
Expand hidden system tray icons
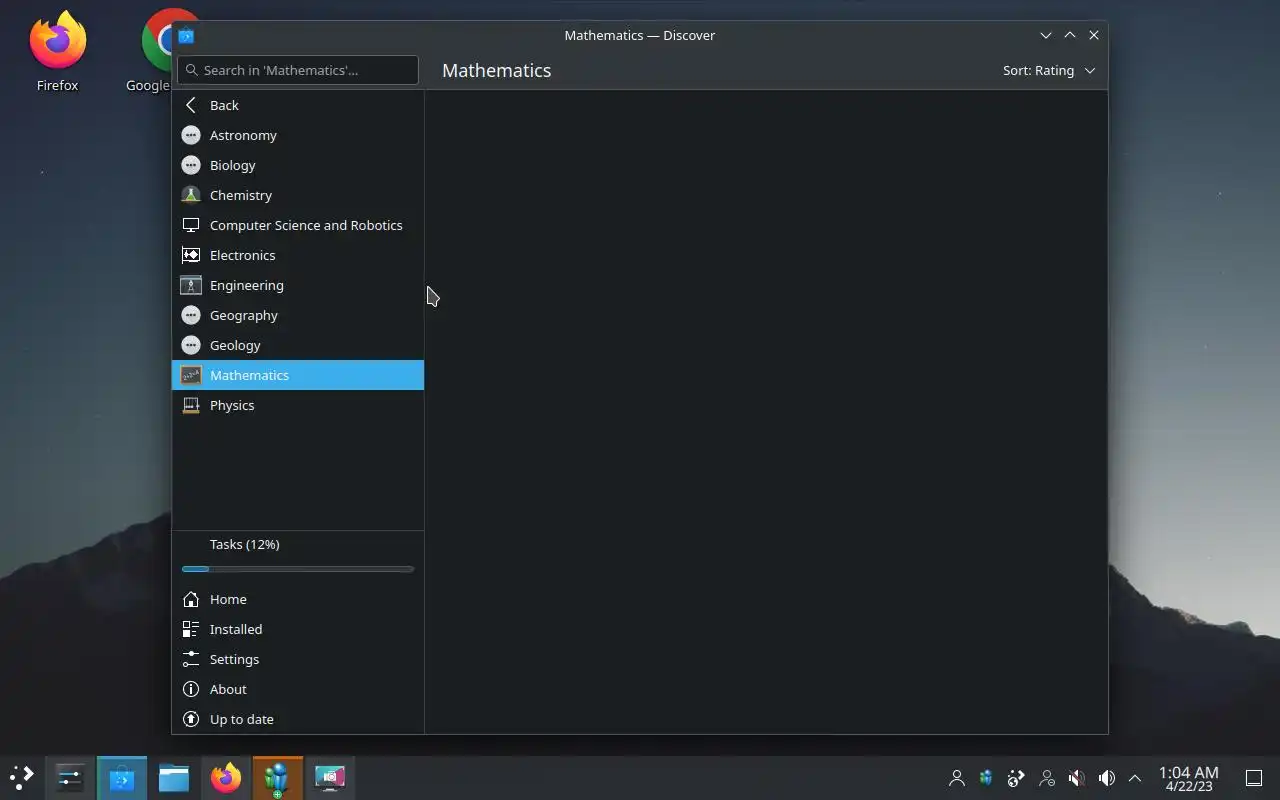pos(1135,778)
